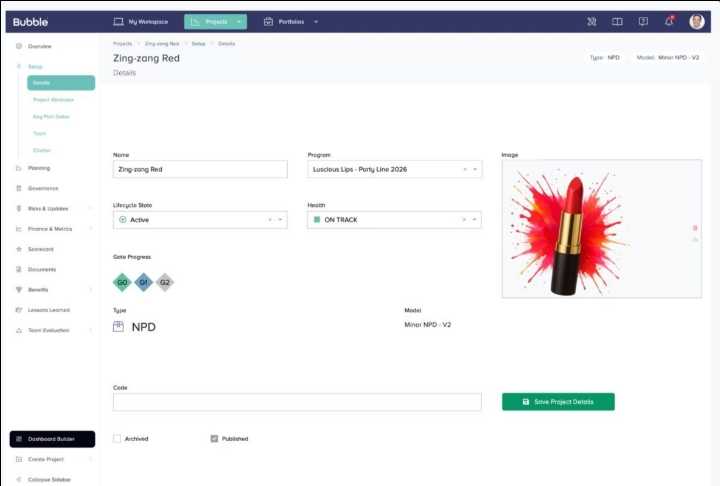This screenshot has height=486, width=720.
Task: Click Create Project in the sidebar
Action: point(46,459)
